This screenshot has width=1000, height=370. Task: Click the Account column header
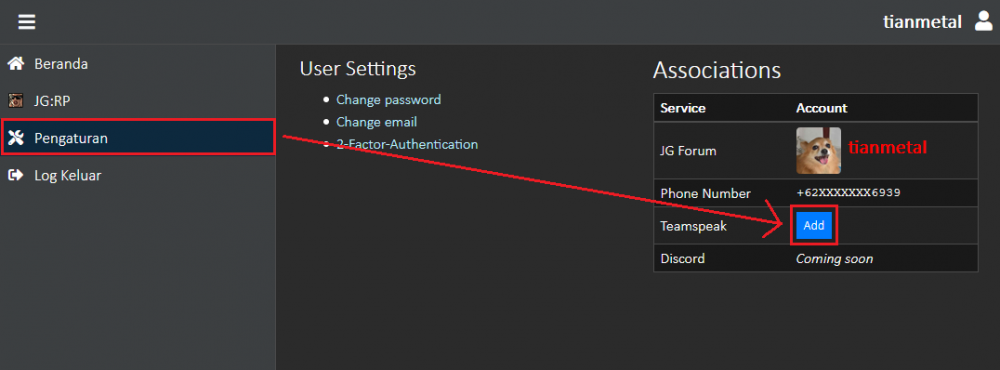point(821,108)
